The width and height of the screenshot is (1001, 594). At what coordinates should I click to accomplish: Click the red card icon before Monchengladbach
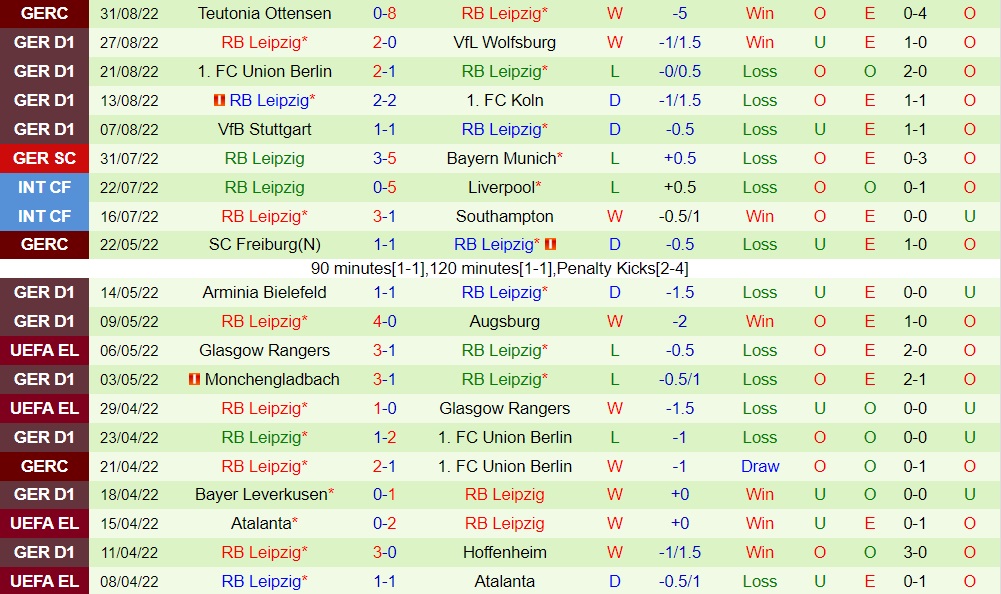pos(194,379)
